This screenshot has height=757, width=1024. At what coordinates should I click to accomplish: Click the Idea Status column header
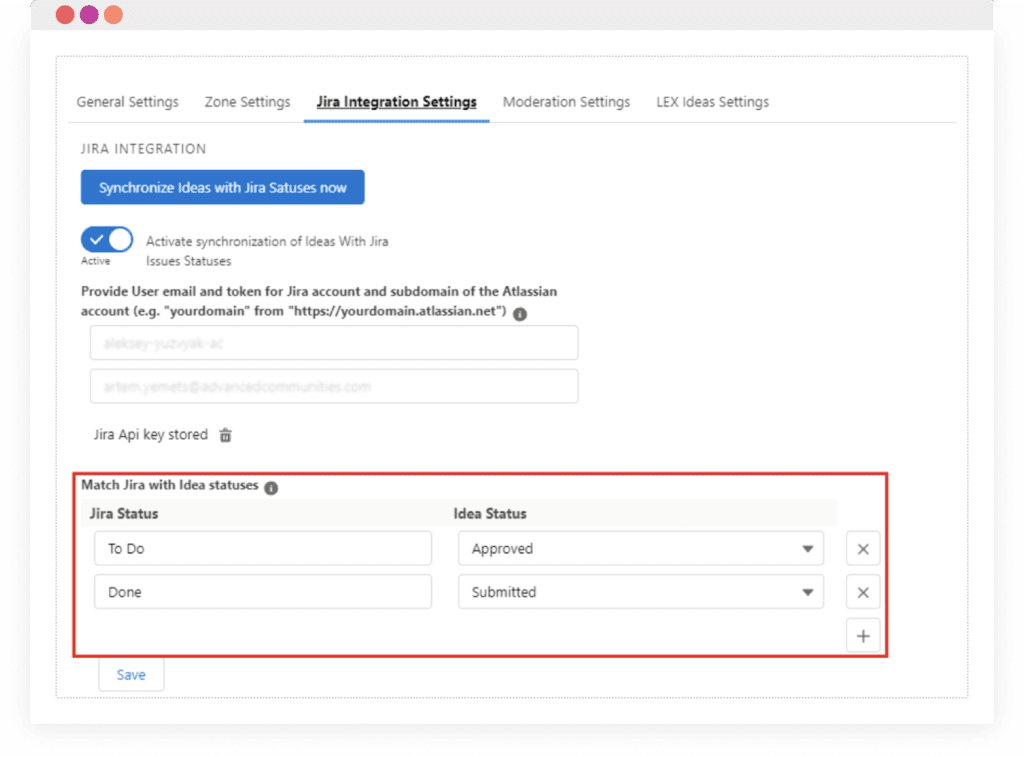pyautogui.click(x=490, y=513)
